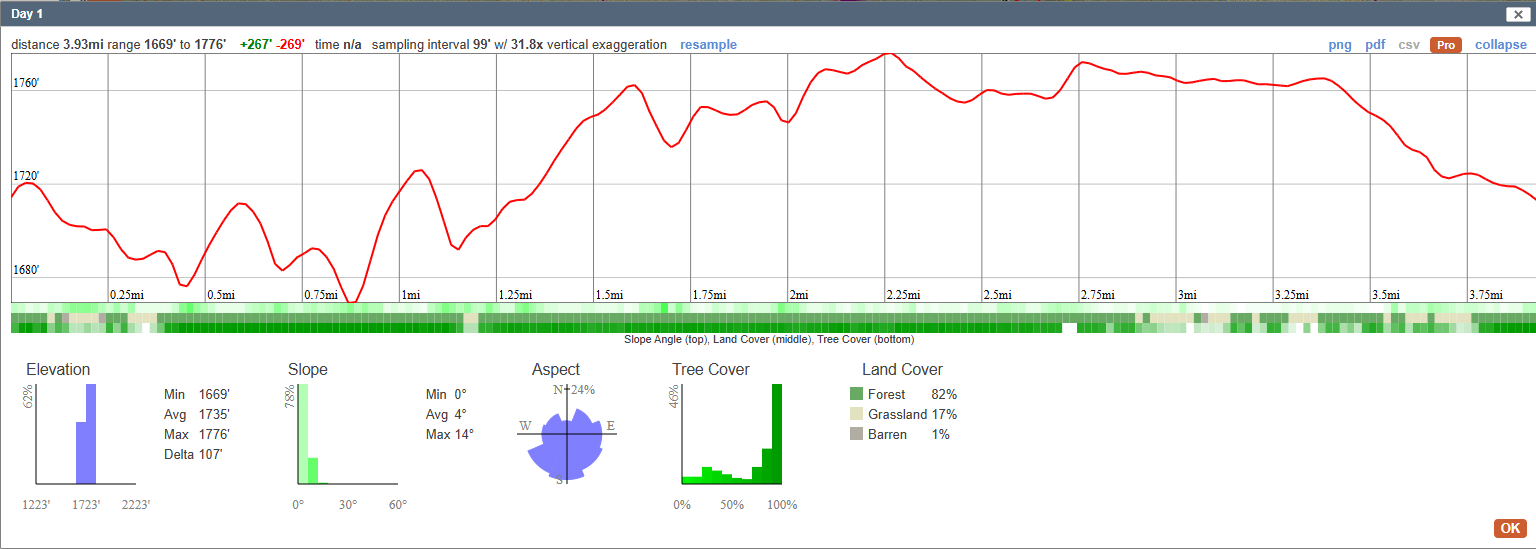Image resolution: width=1536 pixels, height=549 pixels.
Task: Click the 1760' elevation axis label
Action: click(26, 83)
